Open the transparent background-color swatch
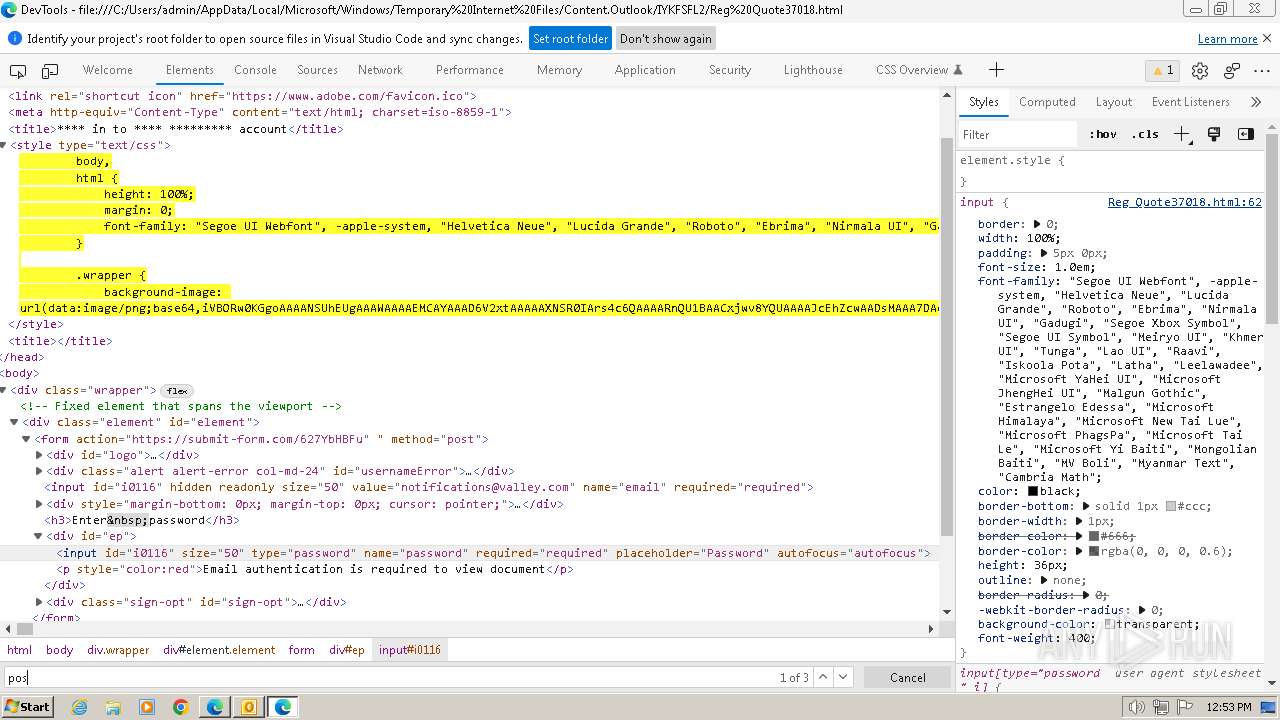 (1109, 624)
